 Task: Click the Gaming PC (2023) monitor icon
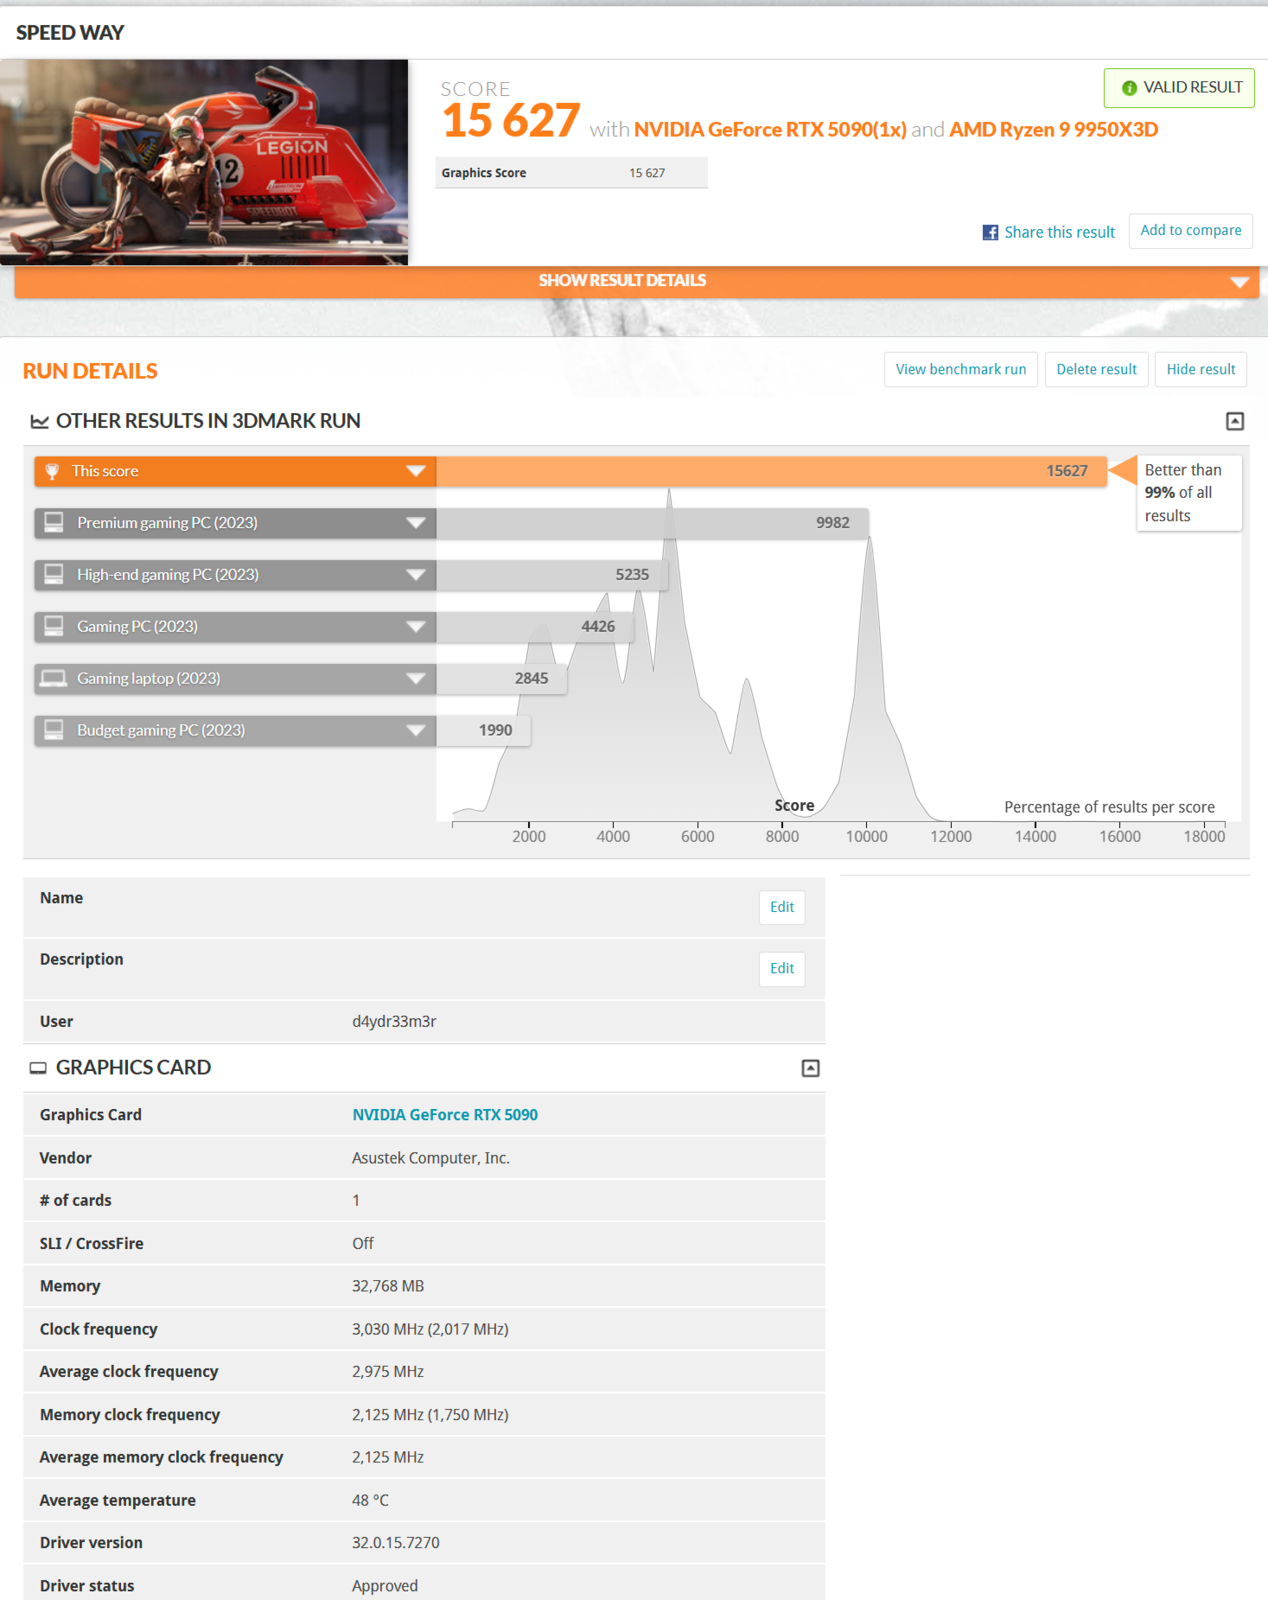54,626
